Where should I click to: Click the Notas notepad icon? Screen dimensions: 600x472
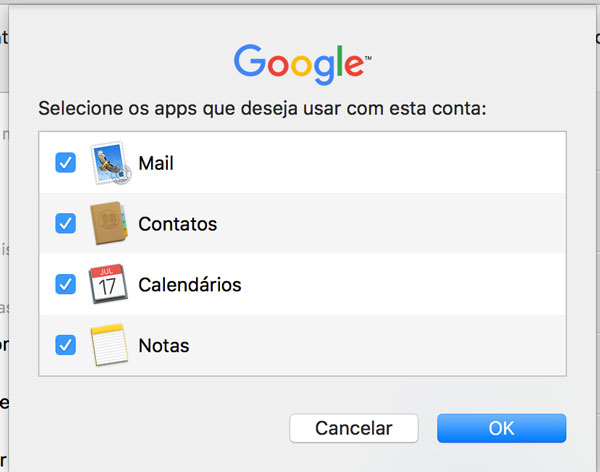(x=110, y=346)
